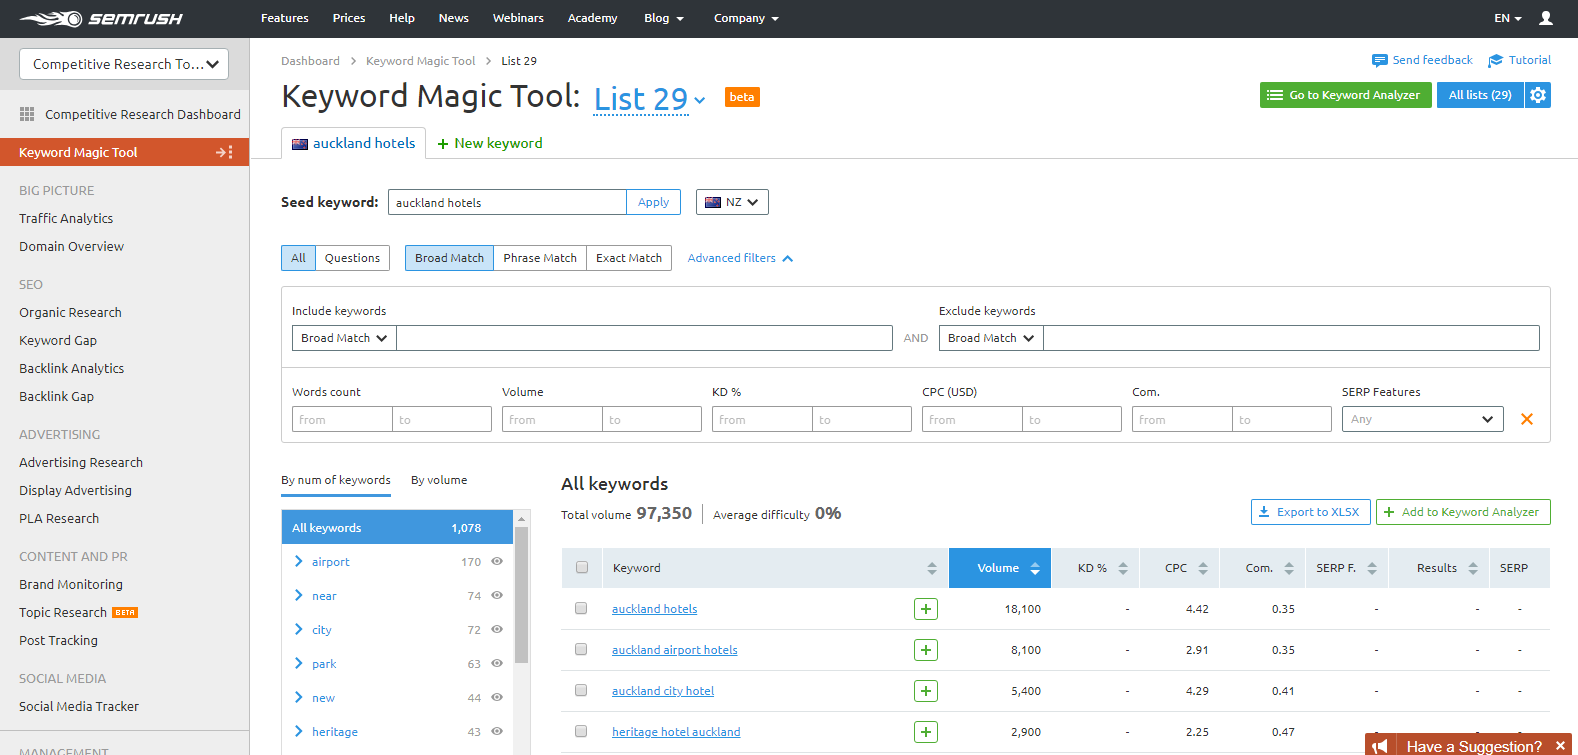Screen dimensions: 1578x755
Task: Click Export to XLSX button
Action: (x=1310, y=512)
